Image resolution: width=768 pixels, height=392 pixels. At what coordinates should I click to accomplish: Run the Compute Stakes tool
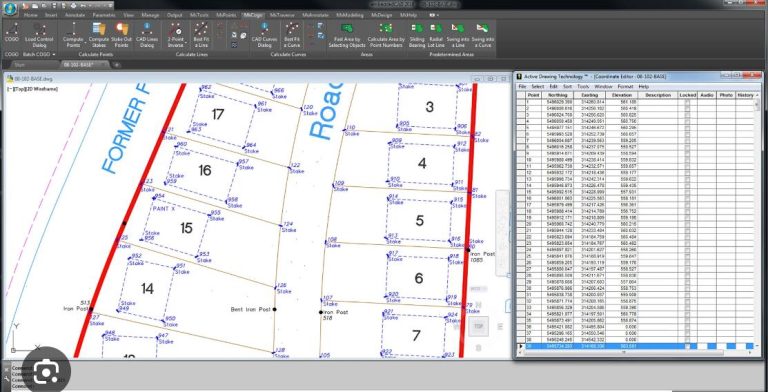click(98, 34)
